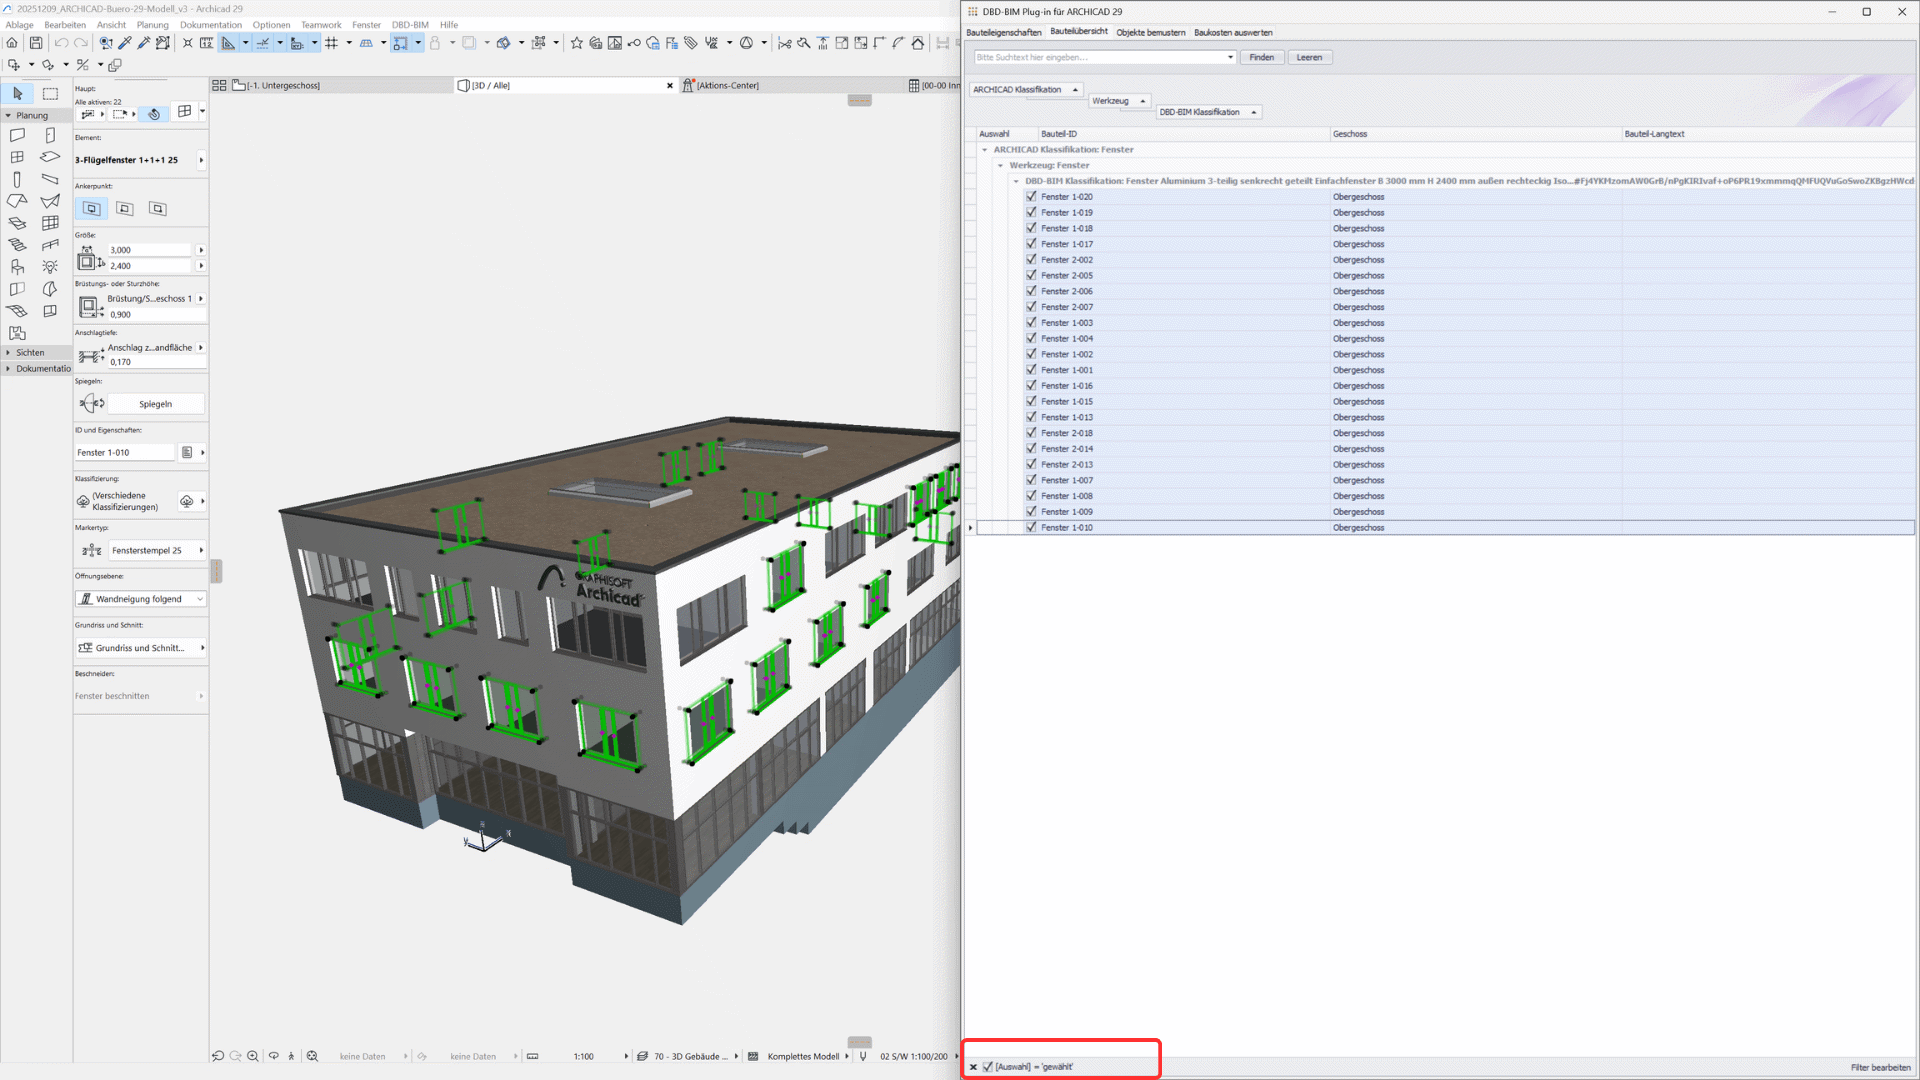This screenshot has height=1080, width=1920.
Task: Toggle the [Auswahl] = 'gewählt' filter checkbox
Action: [988, 1067]
